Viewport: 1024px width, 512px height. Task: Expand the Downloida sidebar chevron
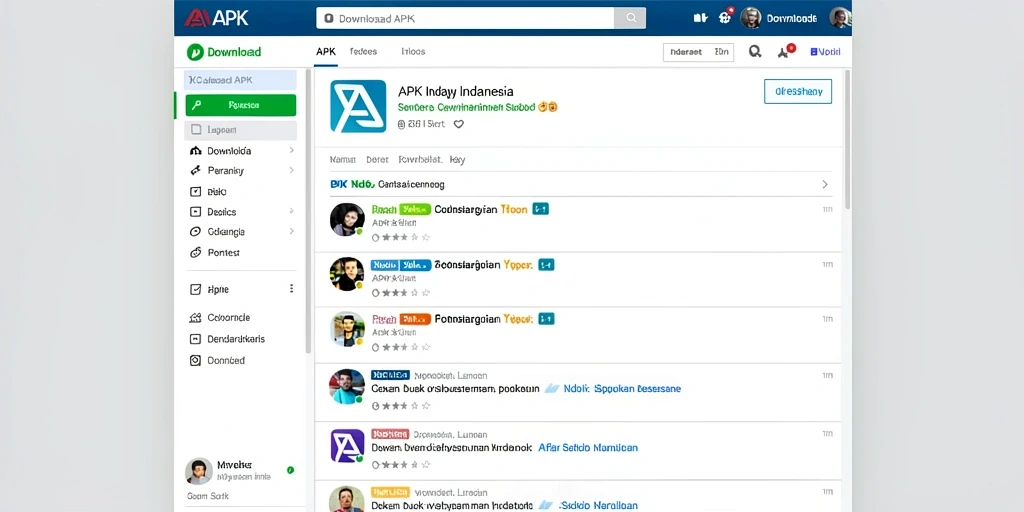click(291, 150)
